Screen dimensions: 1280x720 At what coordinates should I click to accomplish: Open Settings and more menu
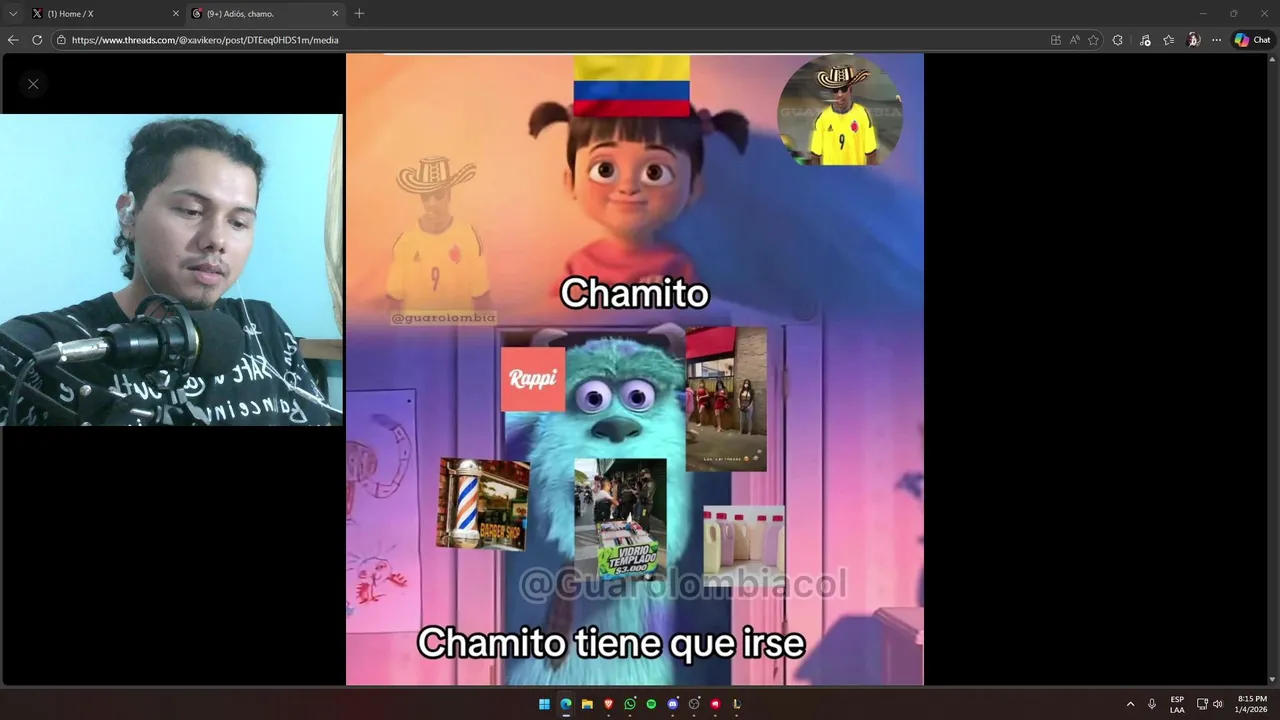[x=1216, y=40]
